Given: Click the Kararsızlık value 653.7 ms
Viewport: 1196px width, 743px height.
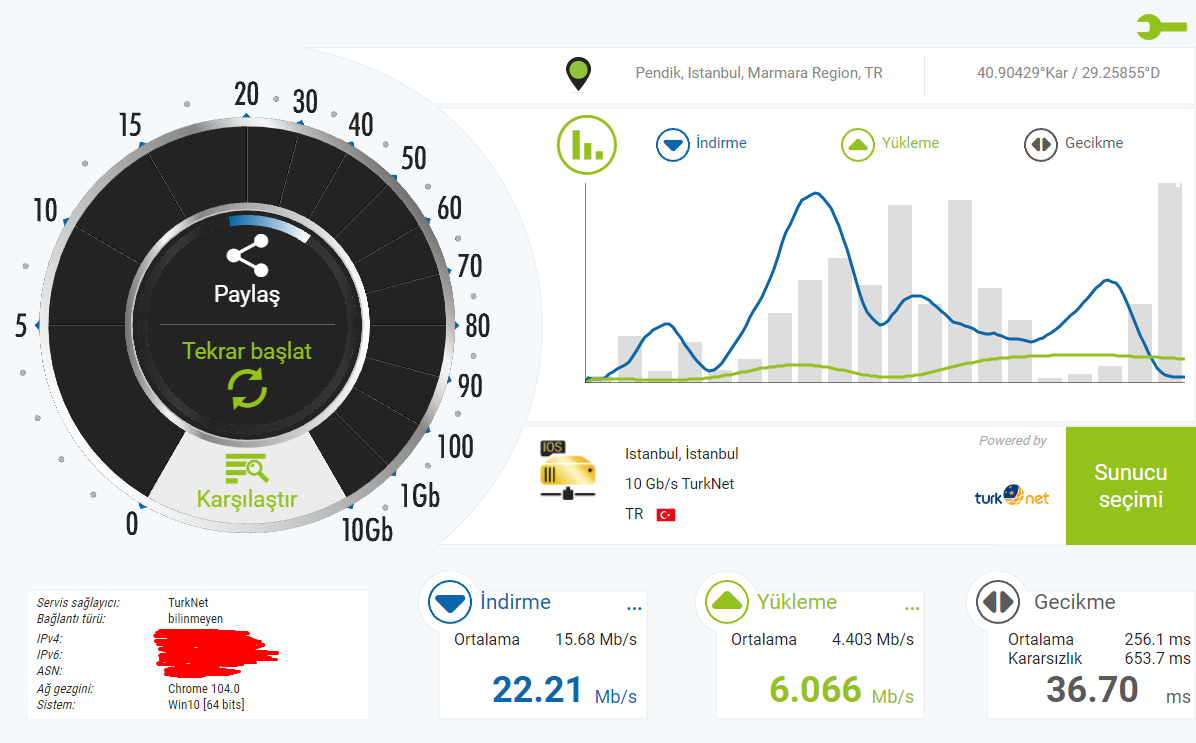Looking at the screenshot, I should [1157, 658].
